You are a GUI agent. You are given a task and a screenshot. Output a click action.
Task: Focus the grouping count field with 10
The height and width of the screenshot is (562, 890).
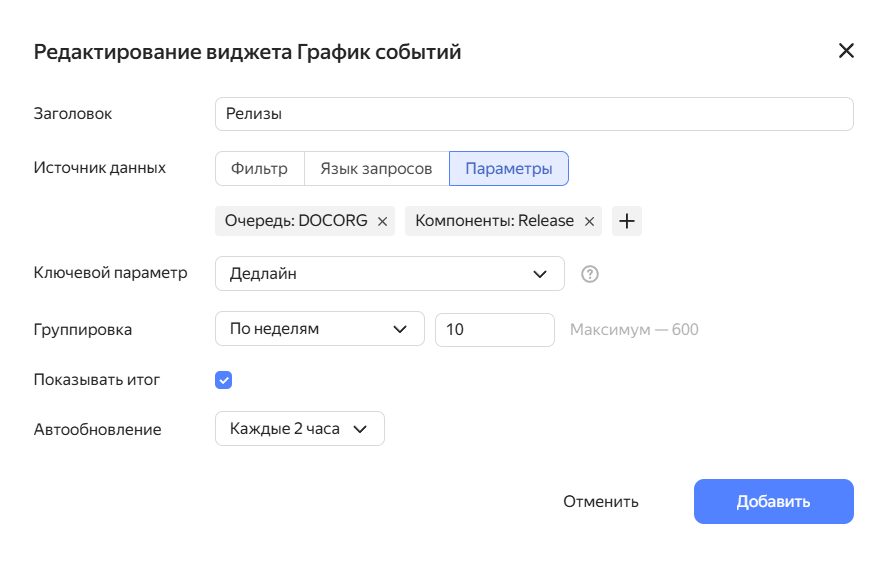pyautogui.click(x=494, y=329)
